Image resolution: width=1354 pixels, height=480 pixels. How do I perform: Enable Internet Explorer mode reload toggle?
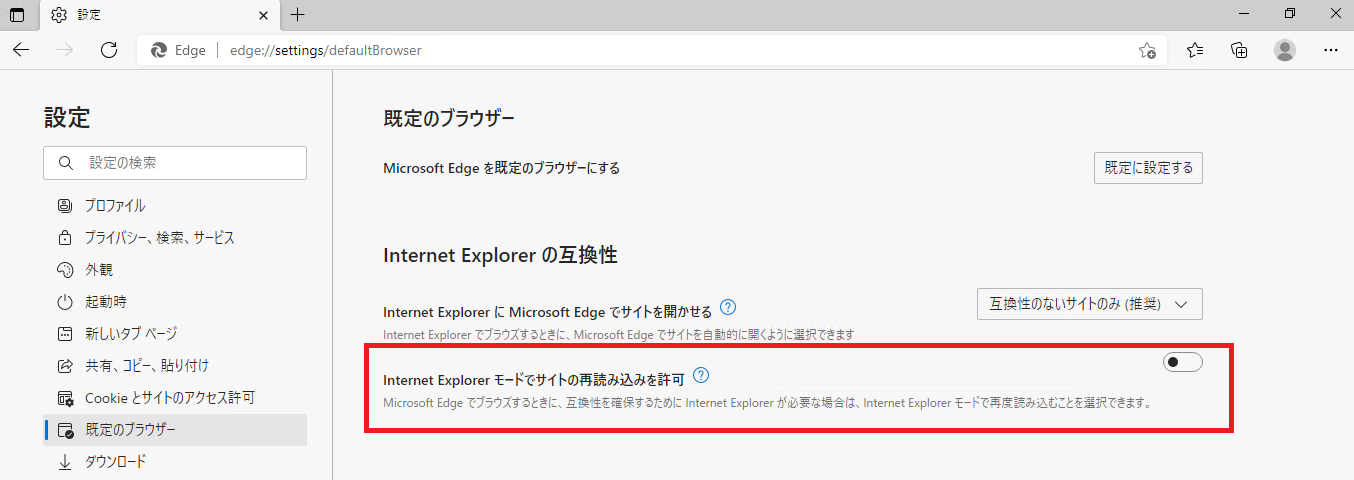(1183, 362)
